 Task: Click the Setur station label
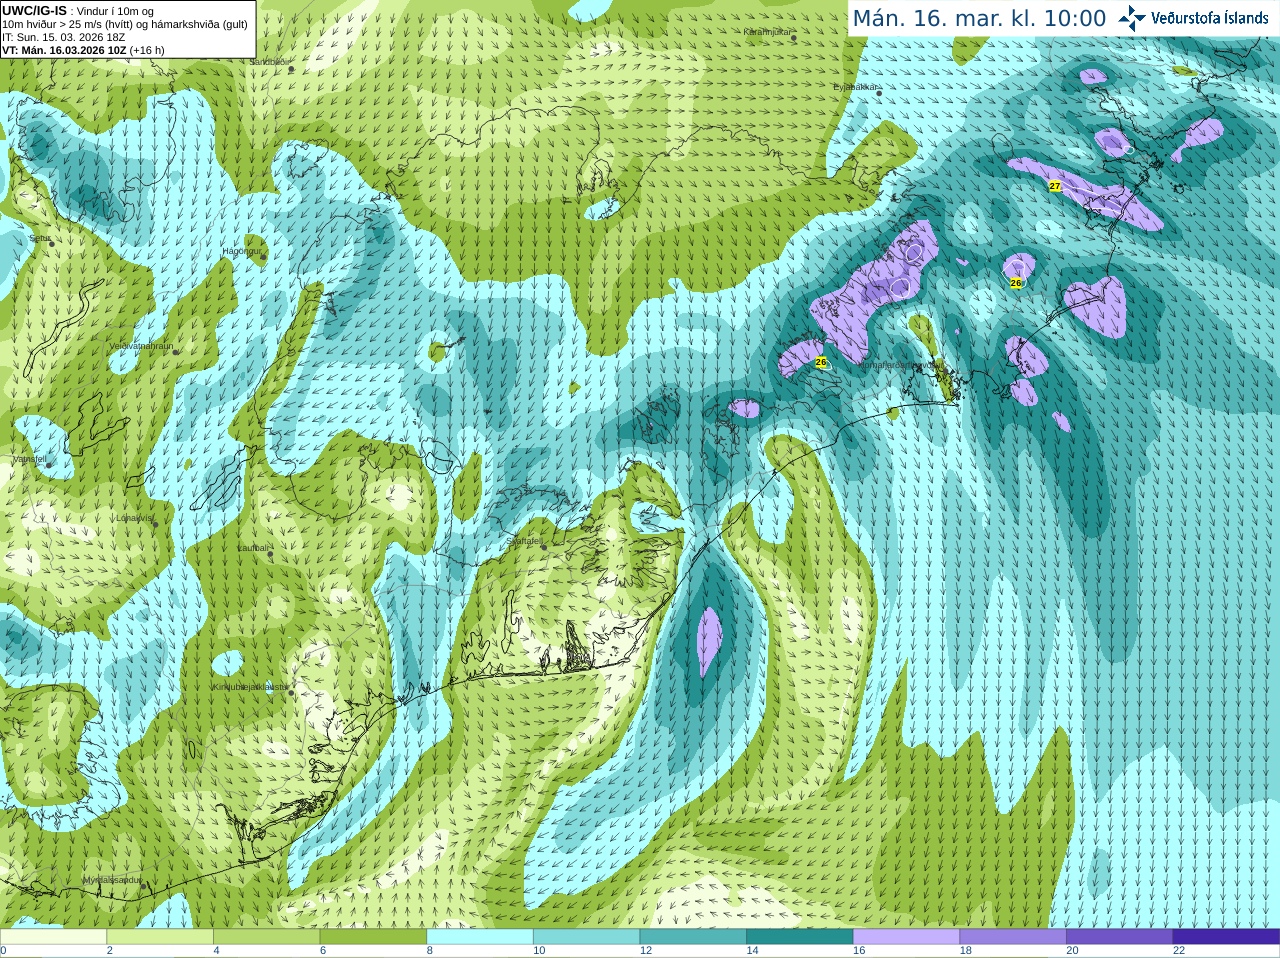(x=40, y=239)
